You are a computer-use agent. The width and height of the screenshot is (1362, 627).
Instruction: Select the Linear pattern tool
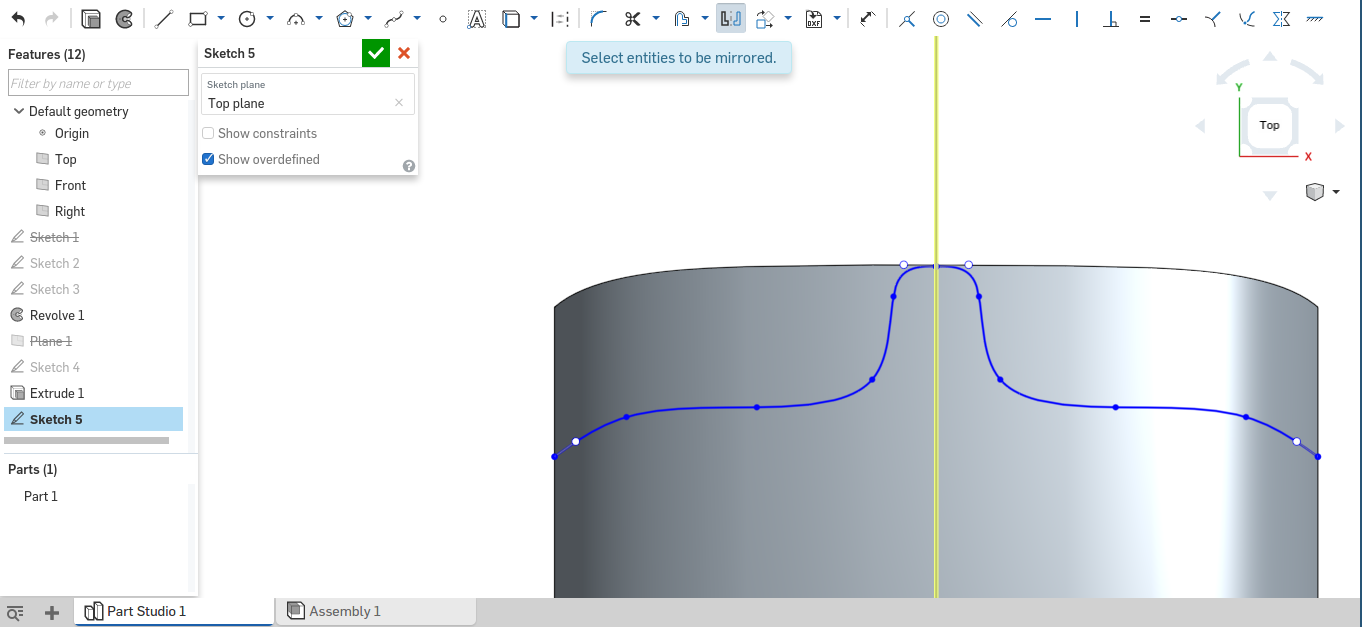[x=765, y=18]
